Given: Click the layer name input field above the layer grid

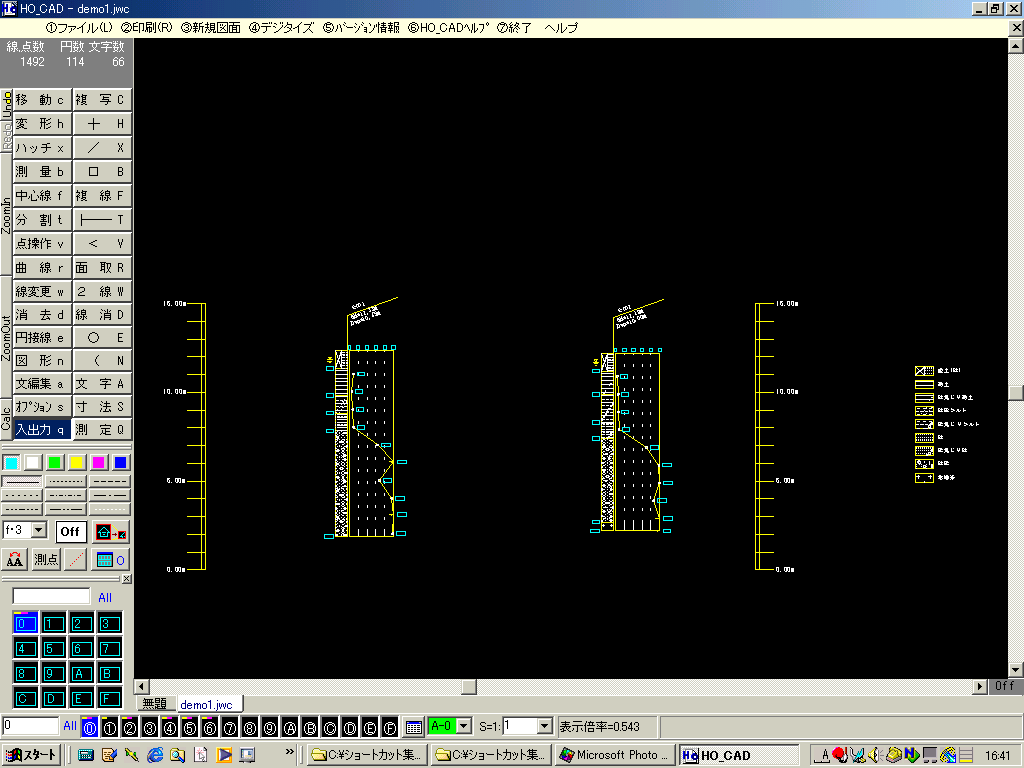Looking at the screenshot, I should [52, 596].
